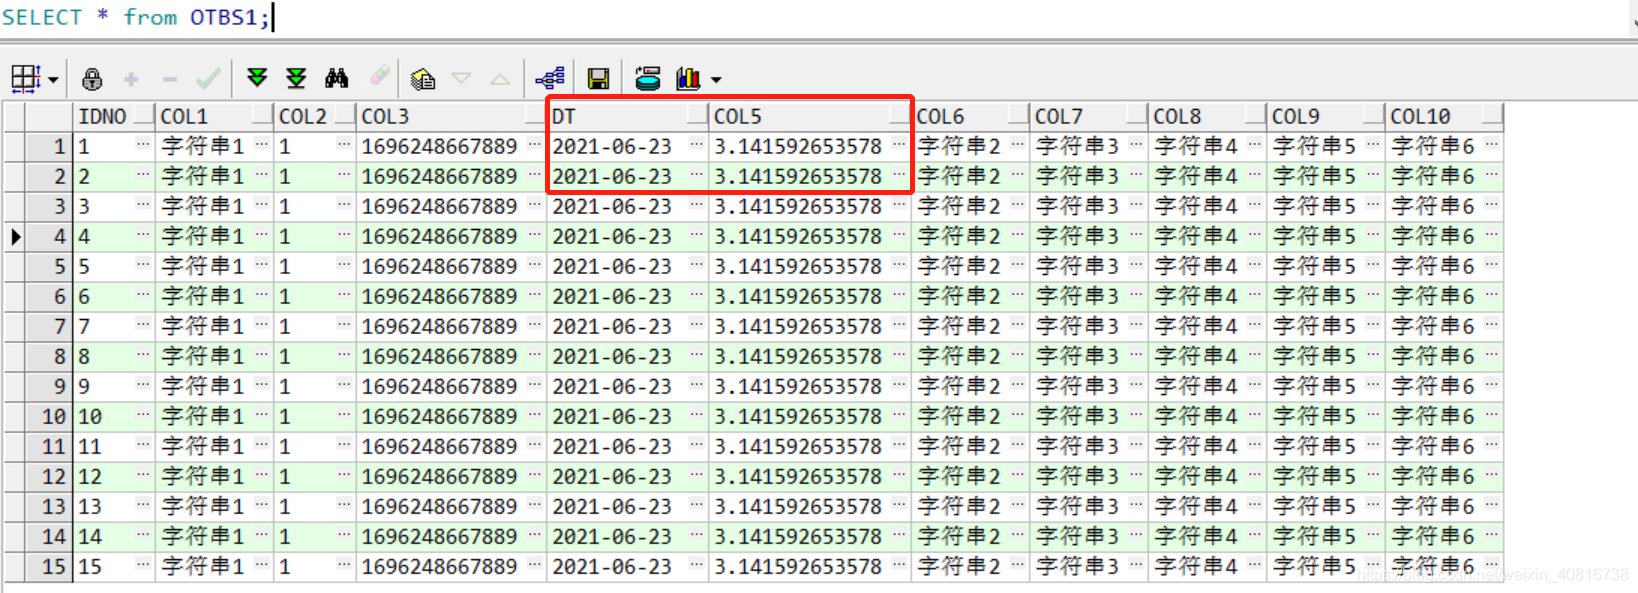Open Find with the binoculars icon
Image resolution: width=1638 pixels, height=593 pixels.
(337, 78)
